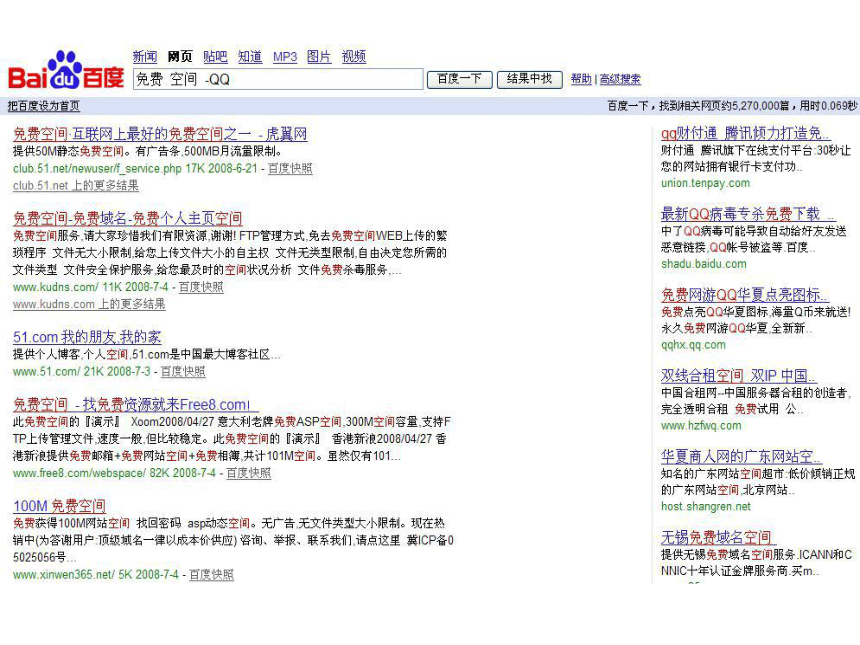Click 把百度设为首页 link

(44, 106)
